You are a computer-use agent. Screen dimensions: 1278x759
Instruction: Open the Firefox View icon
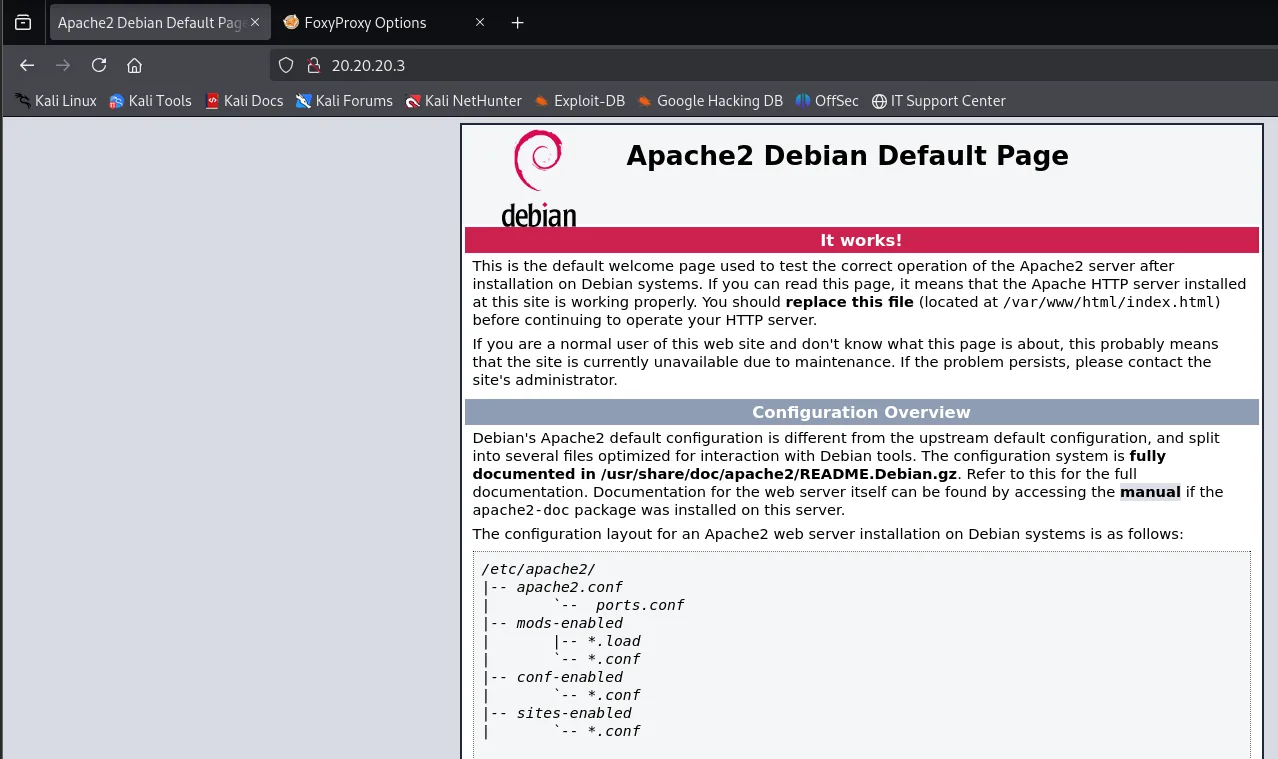coord(23,22)
